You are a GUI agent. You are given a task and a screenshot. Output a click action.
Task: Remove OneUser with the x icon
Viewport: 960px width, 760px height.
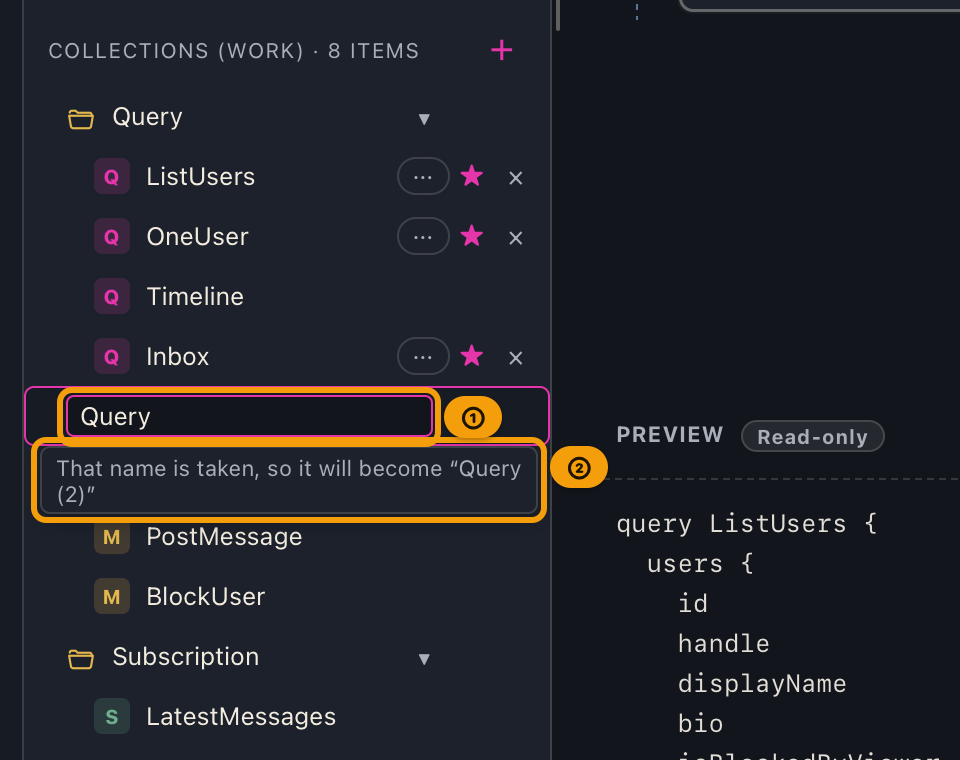(x=516, y=238)
